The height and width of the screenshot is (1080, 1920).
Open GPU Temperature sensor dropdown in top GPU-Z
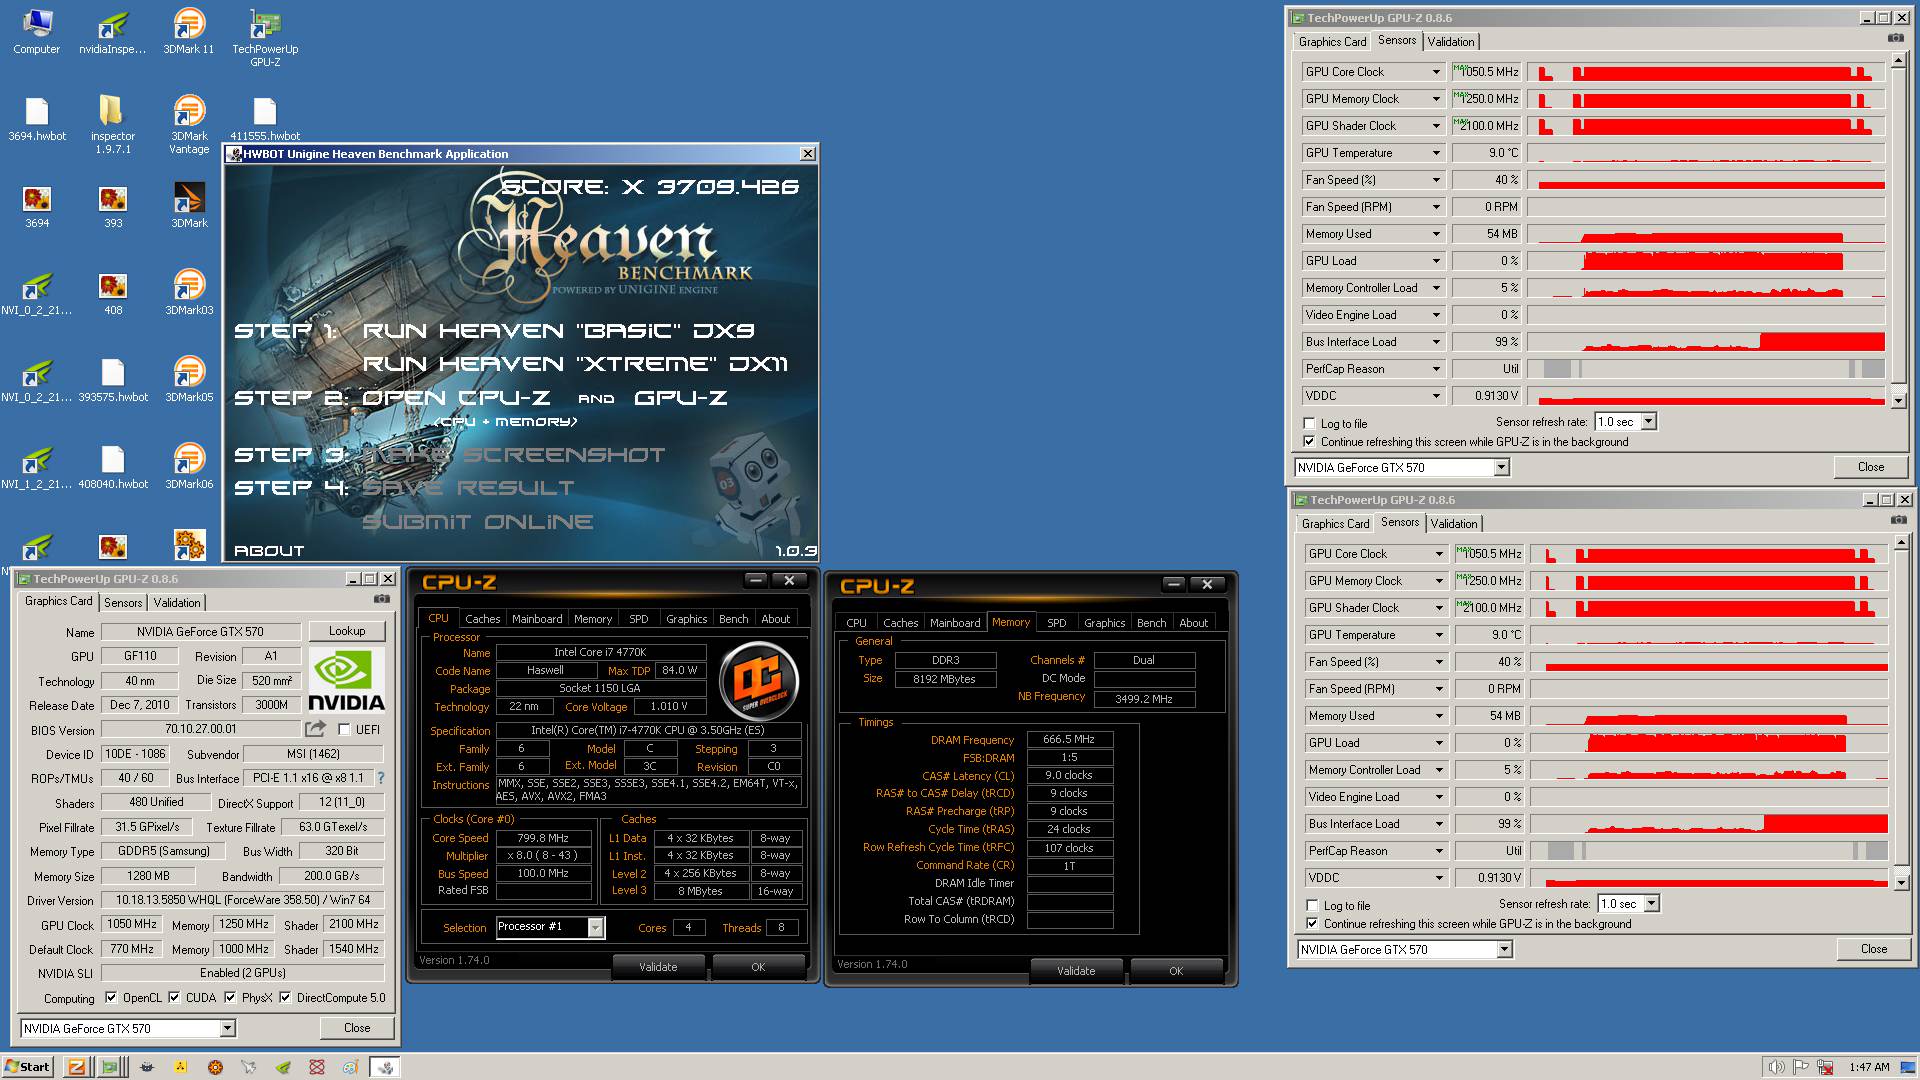[x=1436, y=153]
